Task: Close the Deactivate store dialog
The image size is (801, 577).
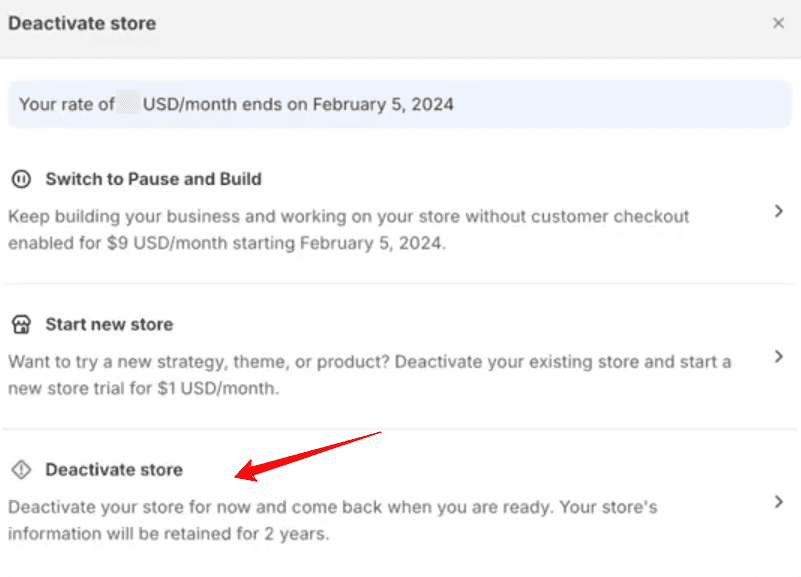Action: (778, 23)
